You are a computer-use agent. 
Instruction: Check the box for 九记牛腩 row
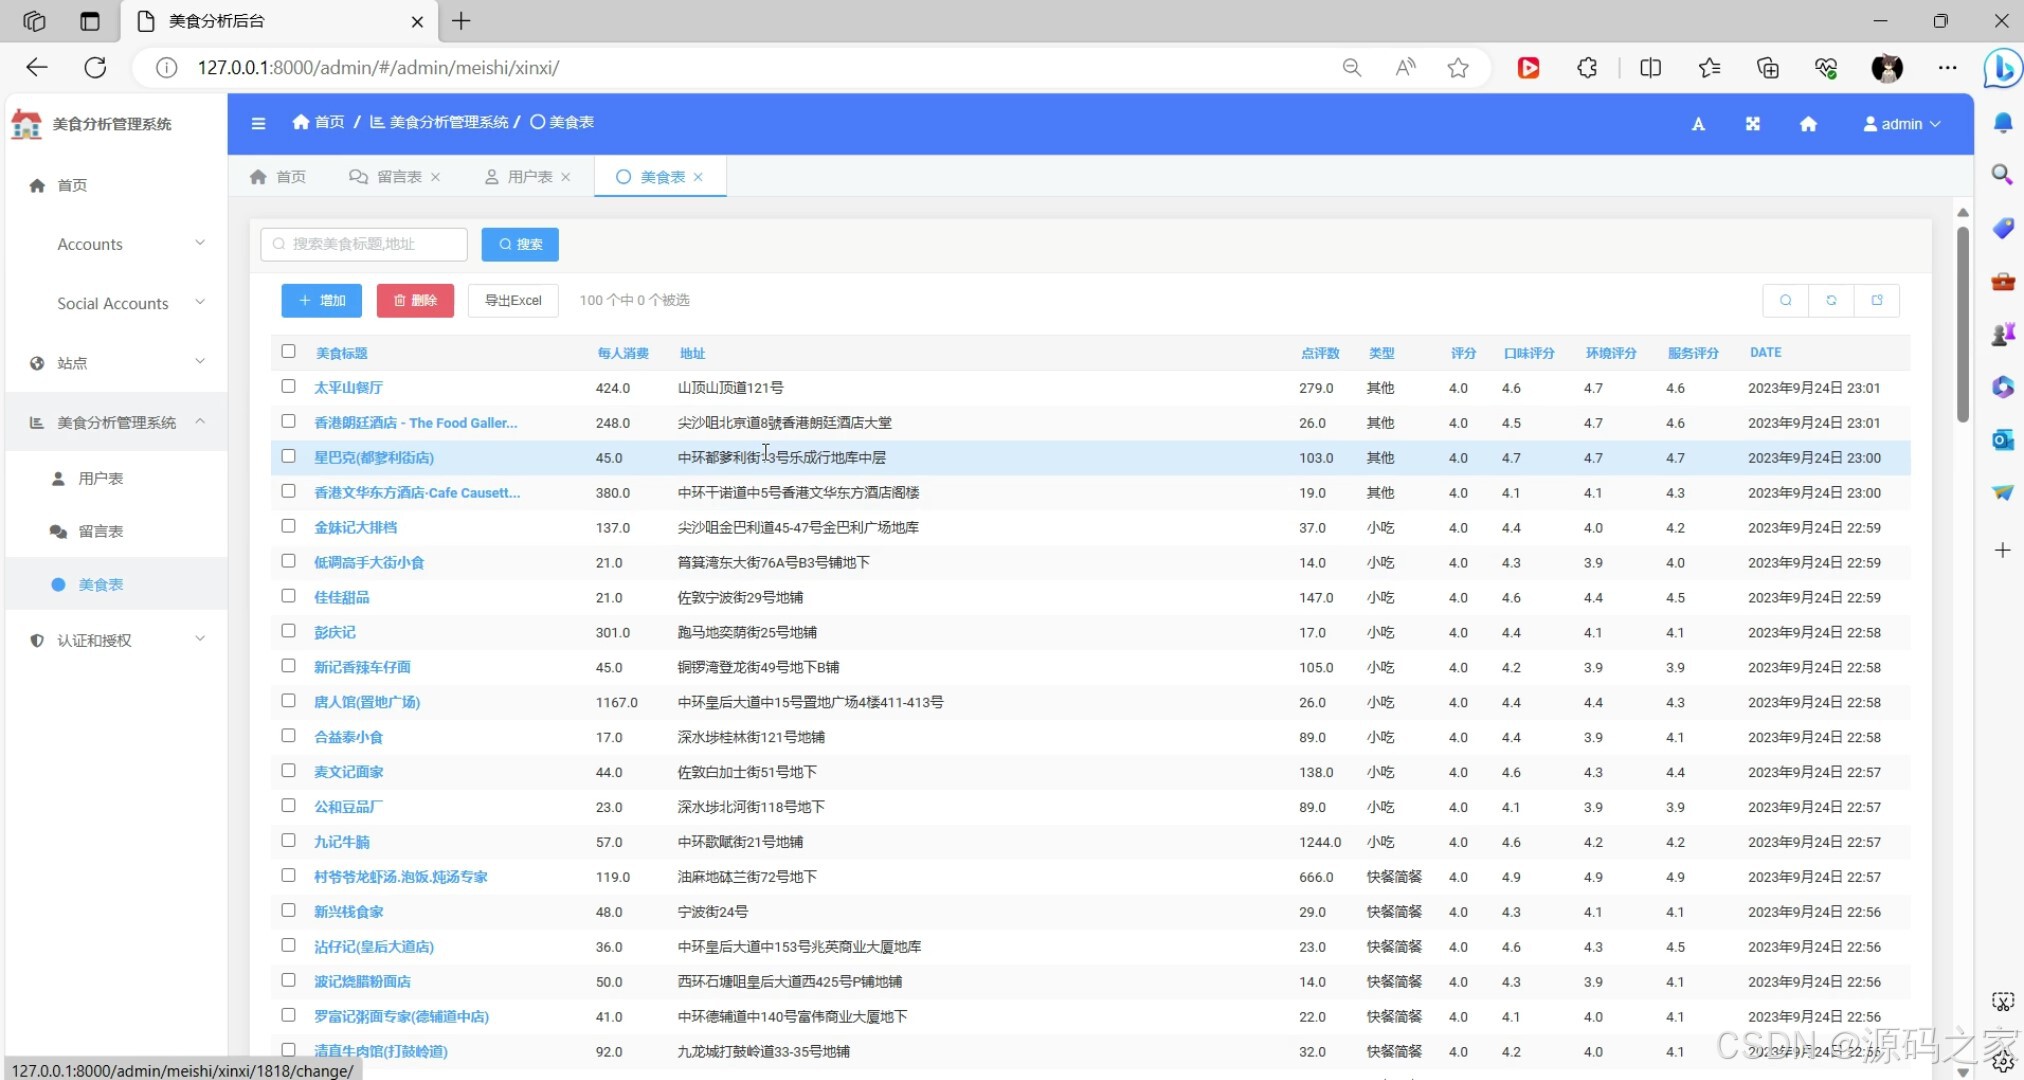pos(288,840)
